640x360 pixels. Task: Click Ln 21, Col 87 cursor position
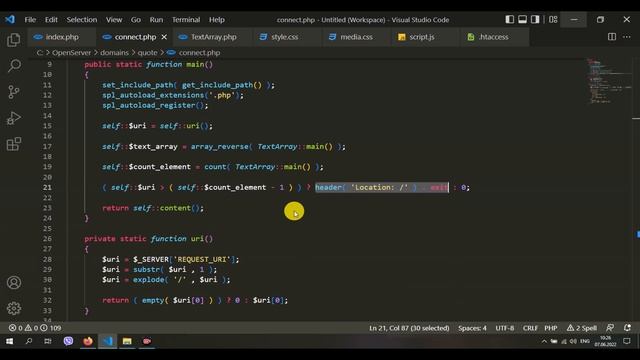point(409,328)
